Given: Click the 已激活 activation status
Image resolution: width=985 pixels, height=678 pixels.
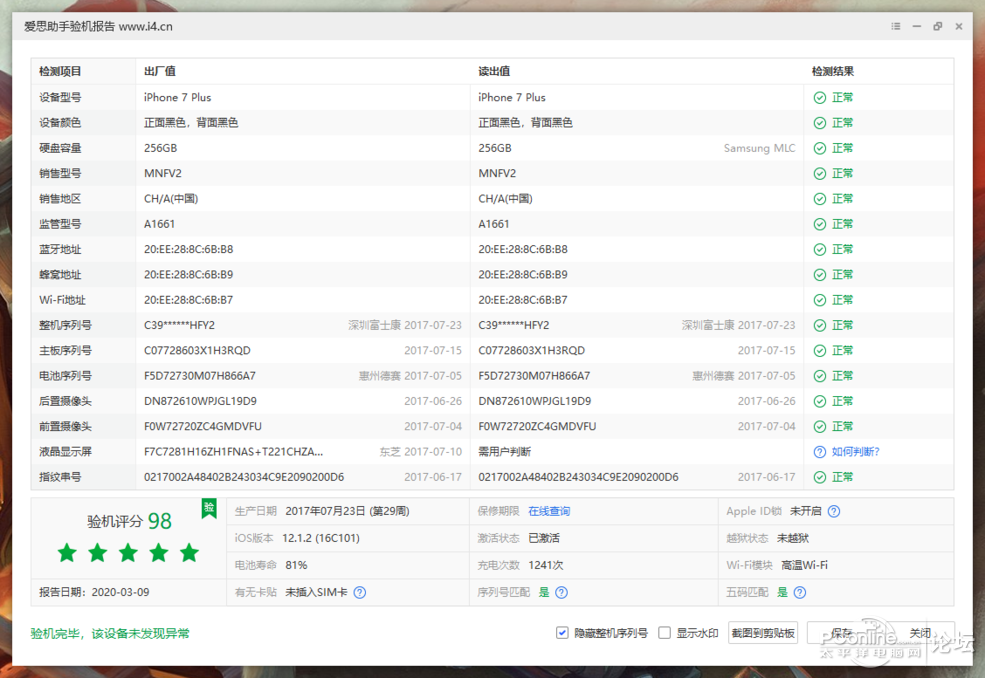Looking at the screenshot, I should tap(544, 539).
